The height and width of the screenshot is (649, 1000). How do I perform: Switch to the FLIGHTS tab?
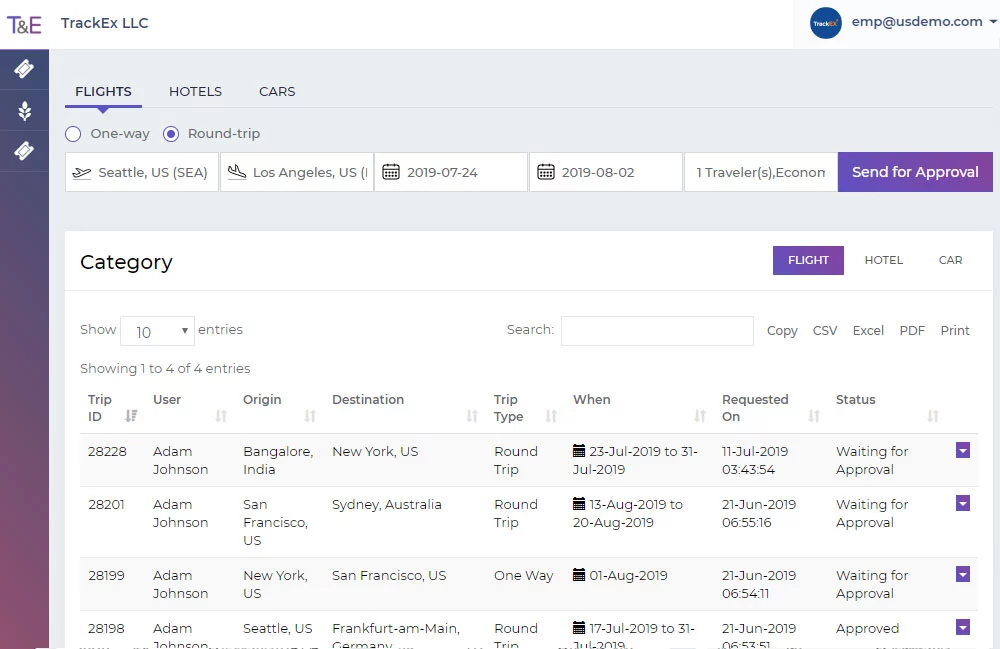pos(103,91)
